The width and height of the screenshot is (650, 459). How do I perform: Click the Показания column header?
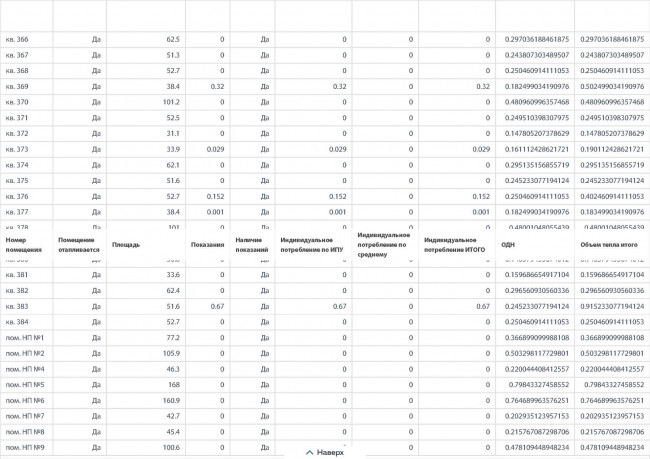coord(207,245)
